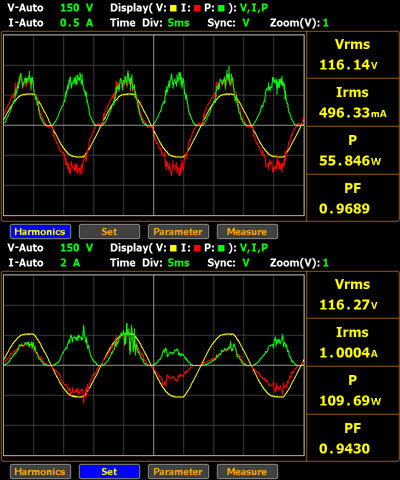Click the red I color square in lower Display legend

(x=197, y=248)
